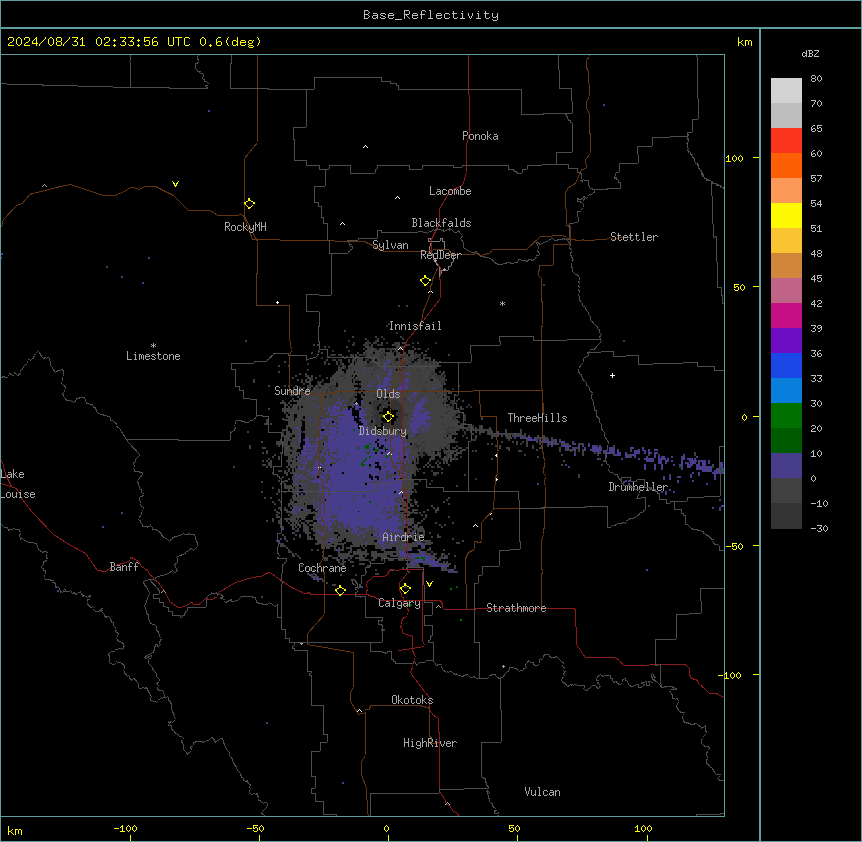The width and height of the screenshot is (862, 842).
Task: Click the yellow diamond marker below Cochrane
Action: pos(340,590)
